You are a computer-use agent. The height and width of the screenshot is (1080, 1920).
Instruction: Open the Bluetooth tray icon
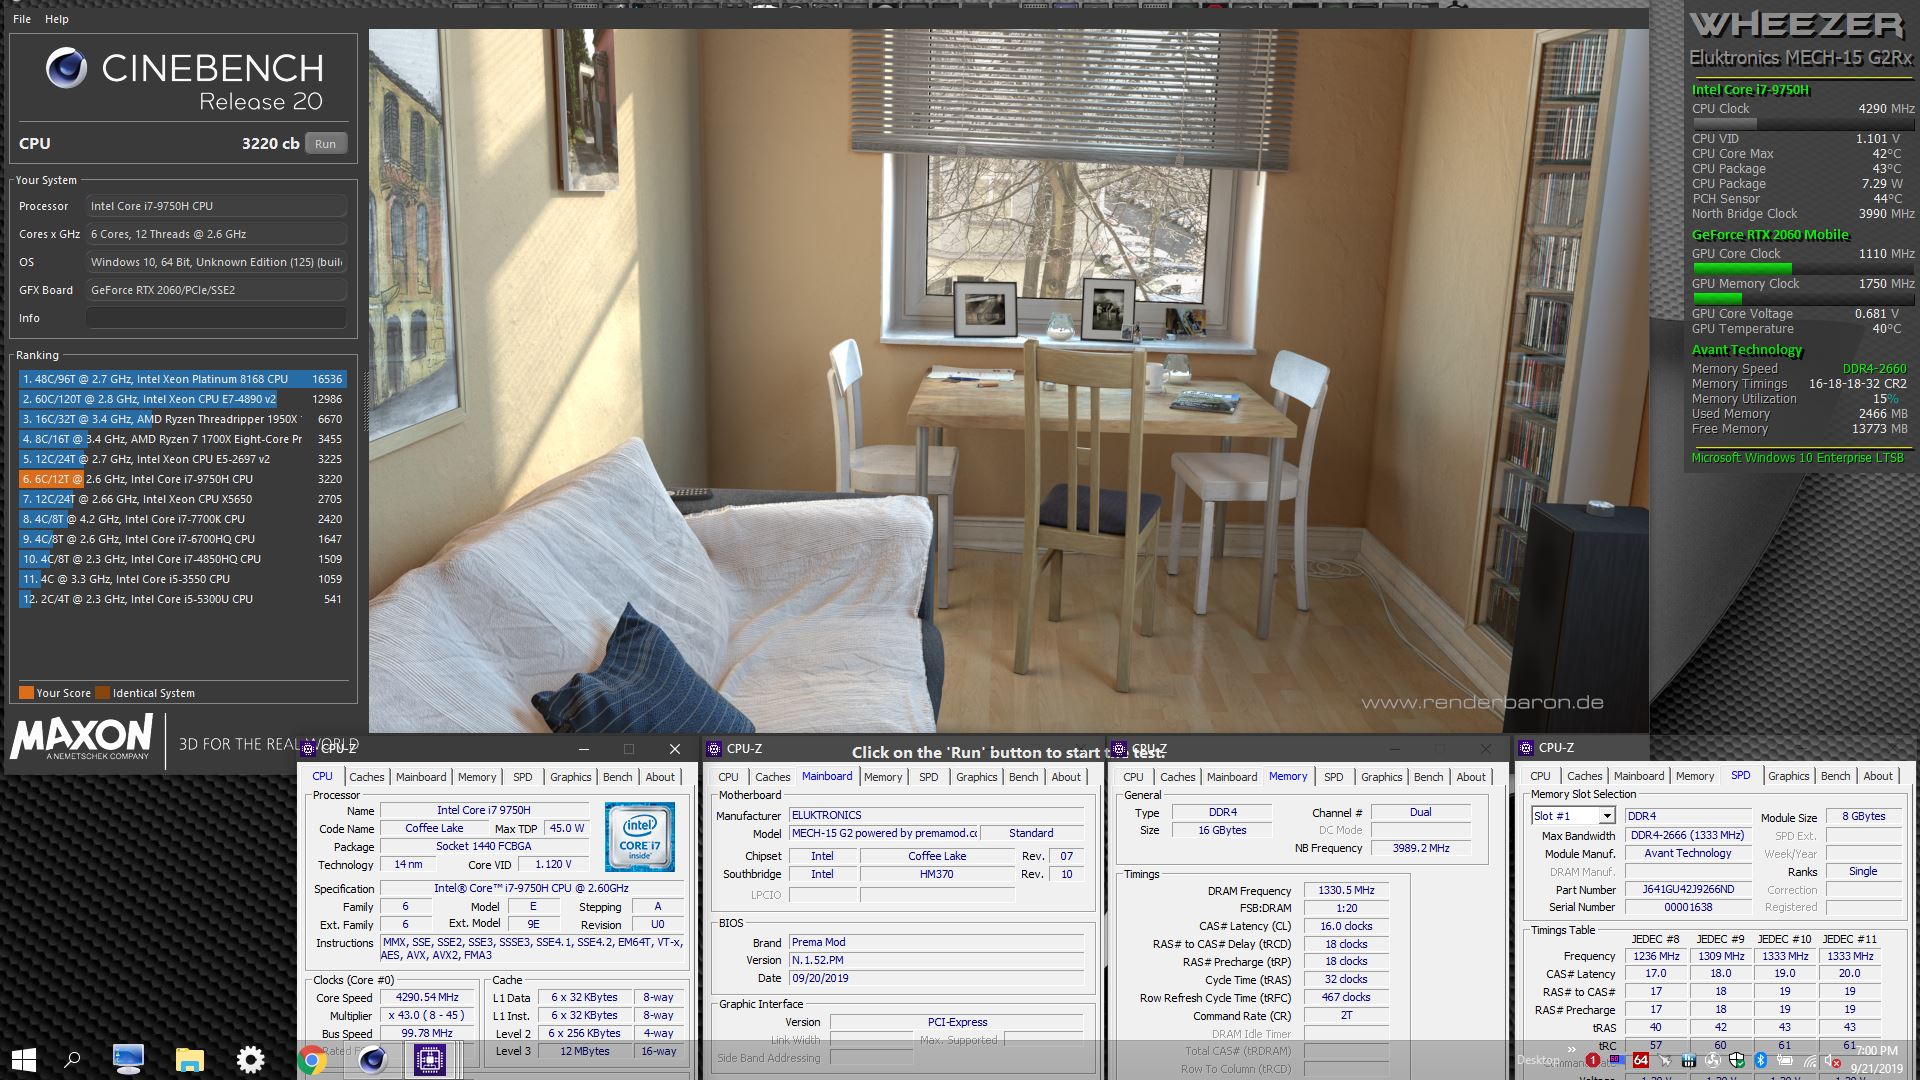1761,1060
